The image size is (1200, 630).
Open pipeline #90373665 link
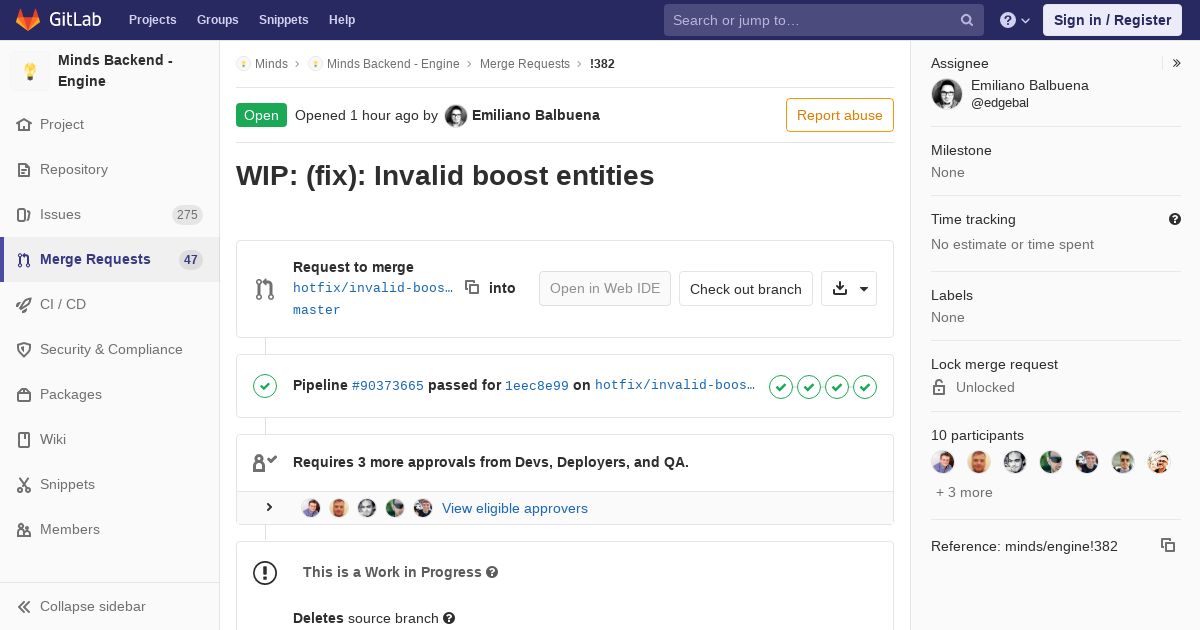388,385
